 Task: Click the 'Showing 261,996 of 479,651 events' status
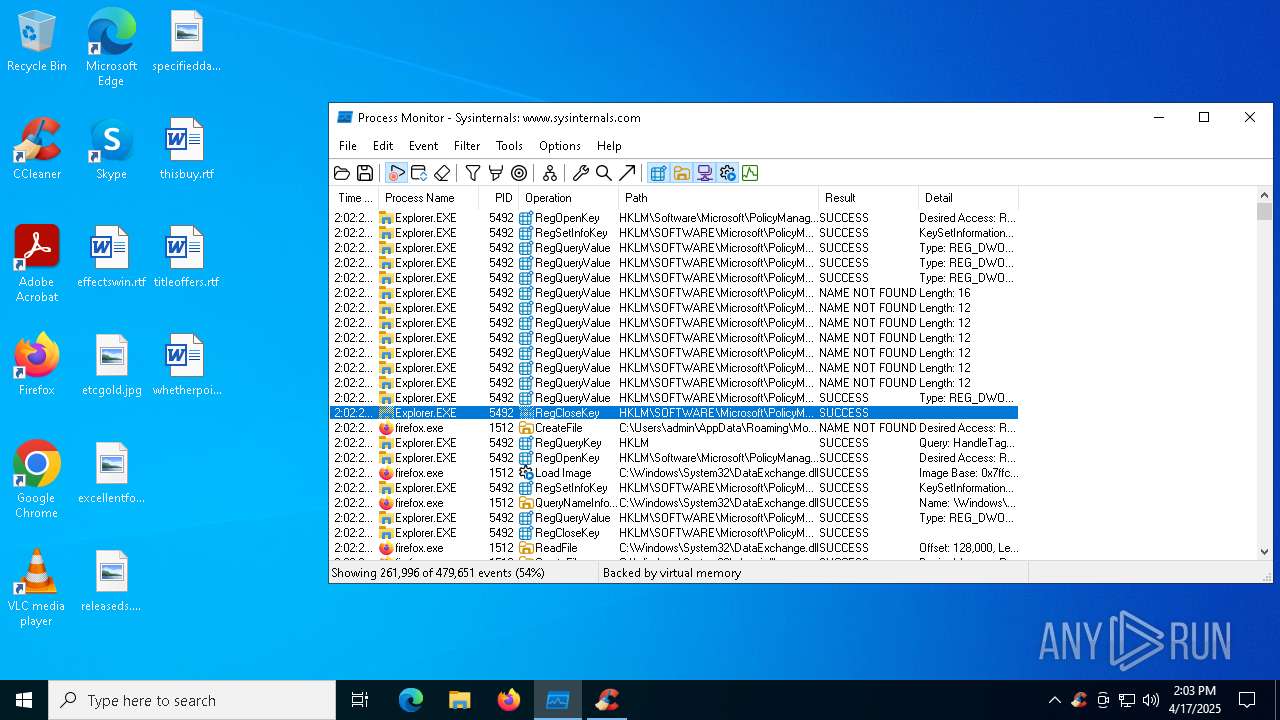pos(438,573)
